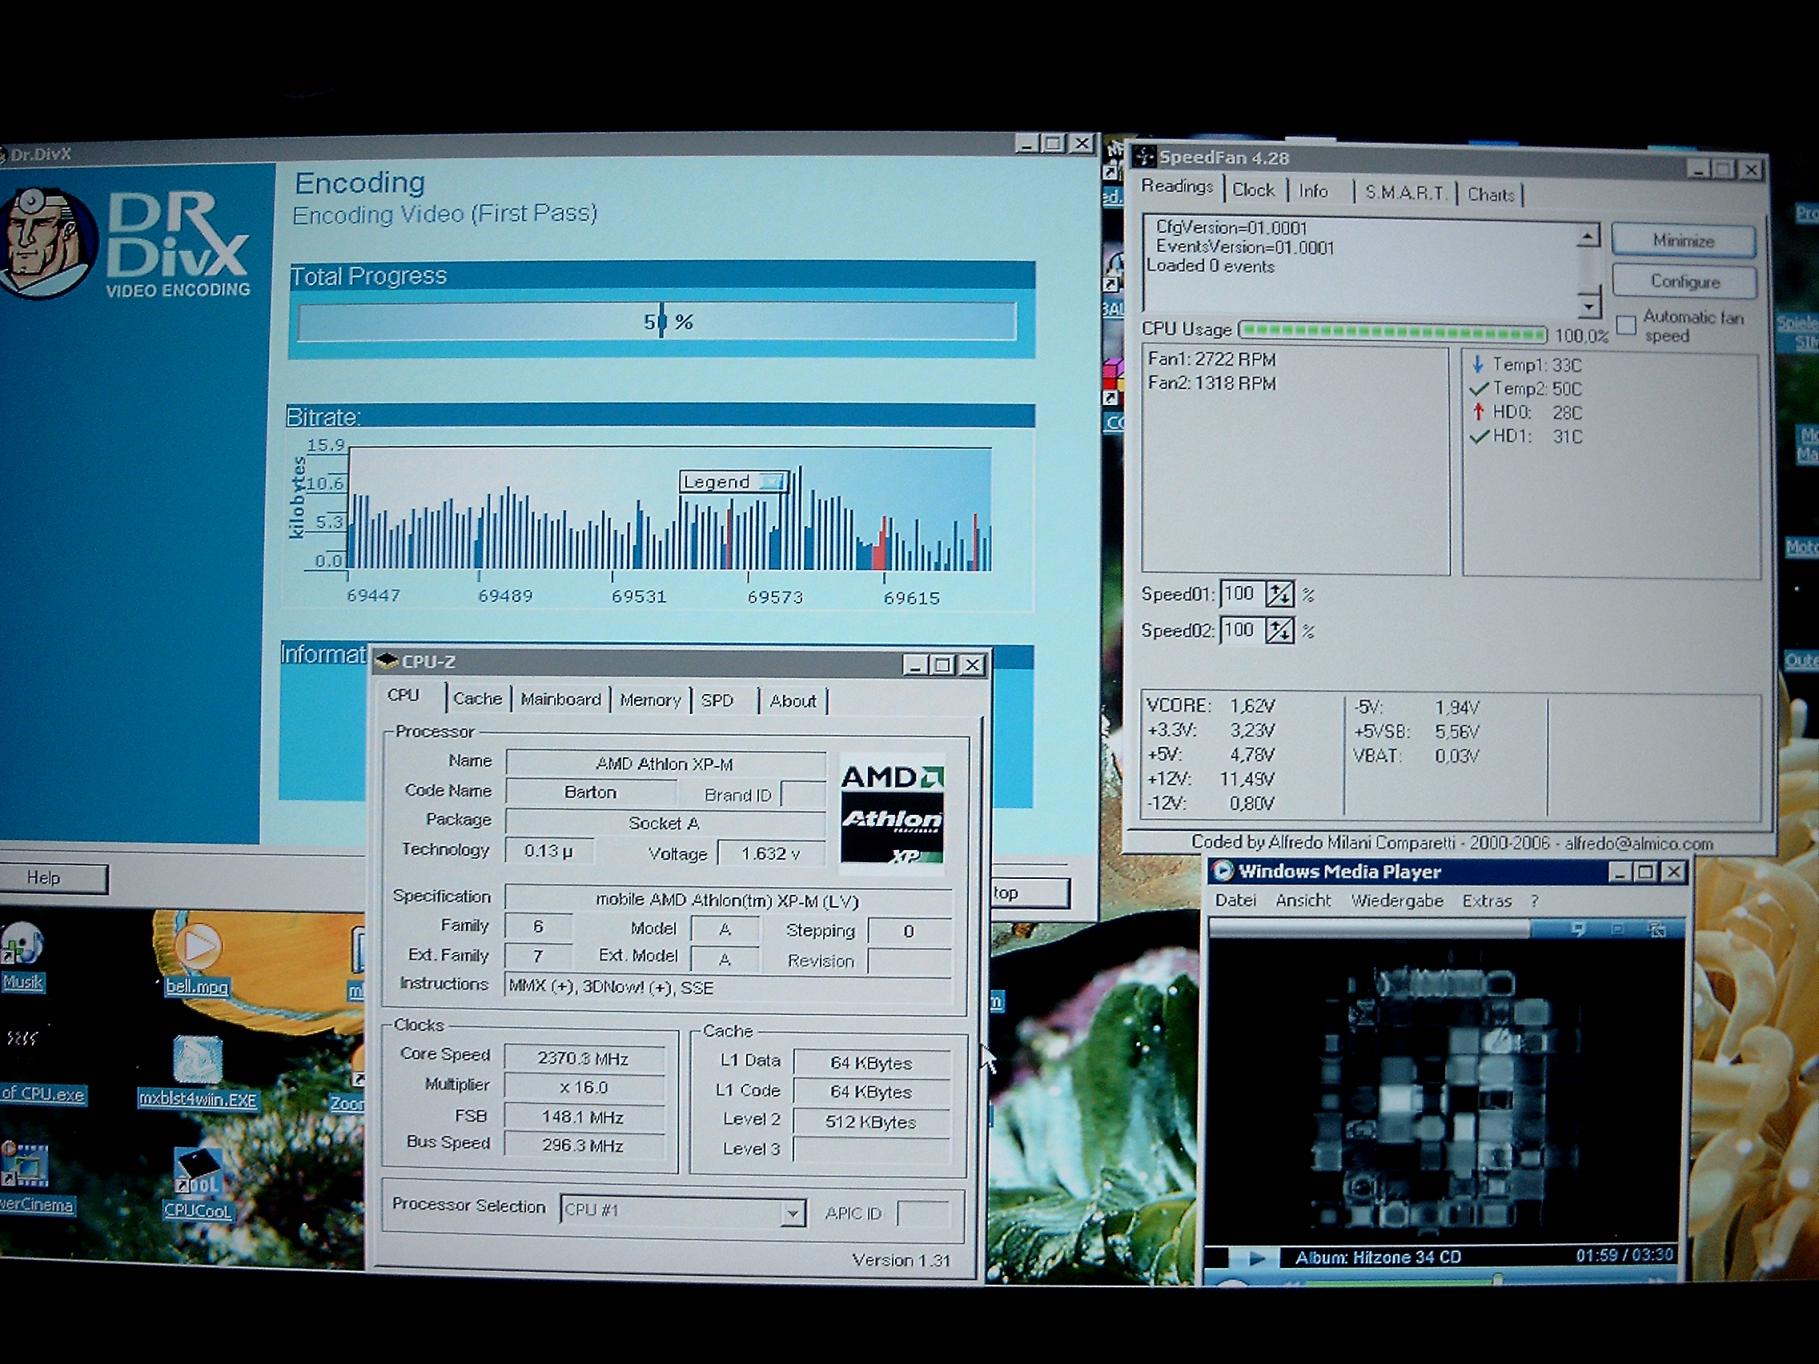The width and height of the screenshot is (1819, 1364).
Task: Click the SpeedFan title bar fan icon
Action: [1145, 157]
